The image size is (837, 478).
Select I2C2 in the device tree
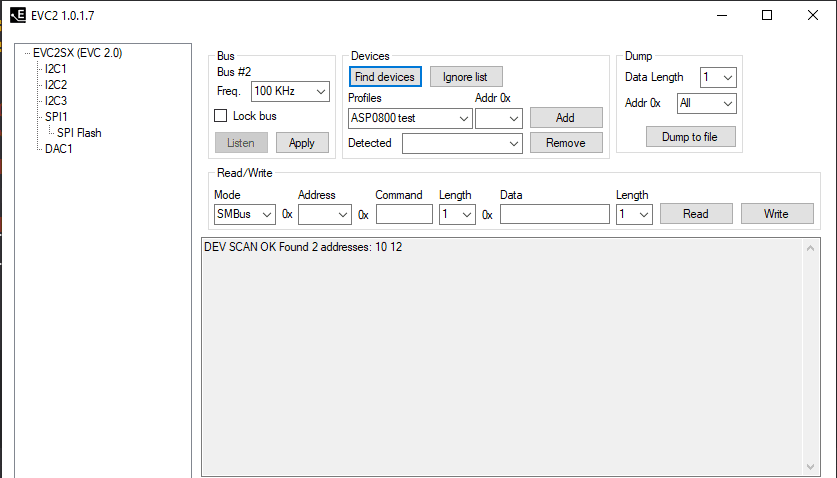click(56, 85)
